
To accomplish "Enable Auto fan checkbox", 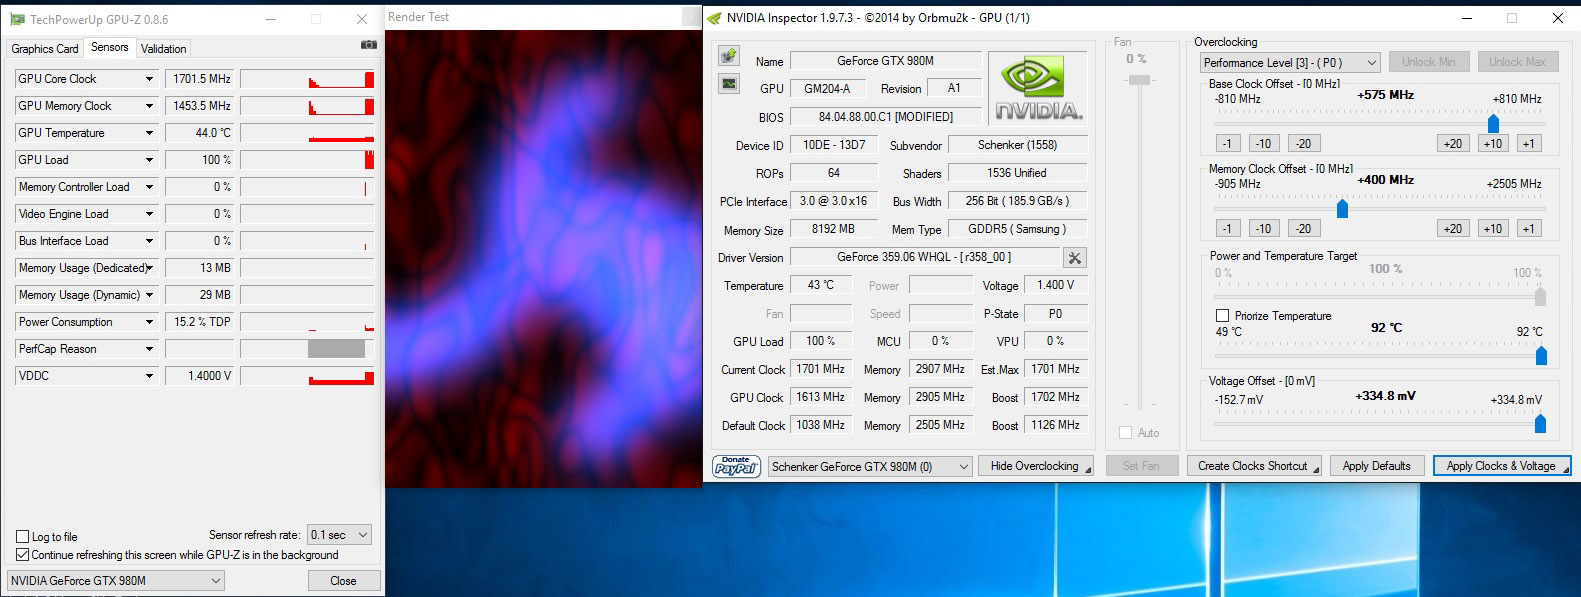I will click(x=1126, y=433).
